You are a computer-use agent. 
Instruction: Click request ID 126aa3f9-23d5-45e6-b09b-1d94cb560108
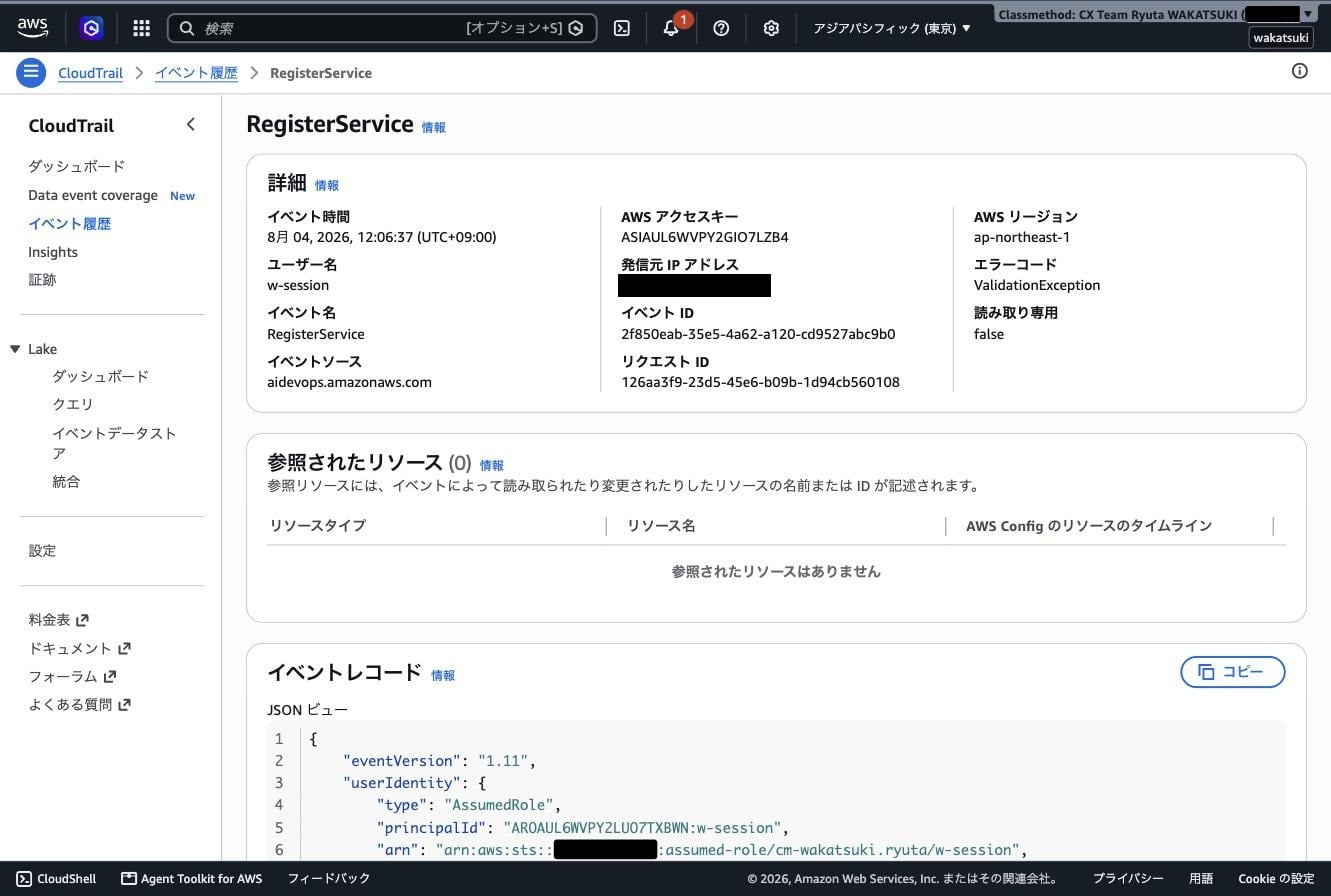pos(760,382)
